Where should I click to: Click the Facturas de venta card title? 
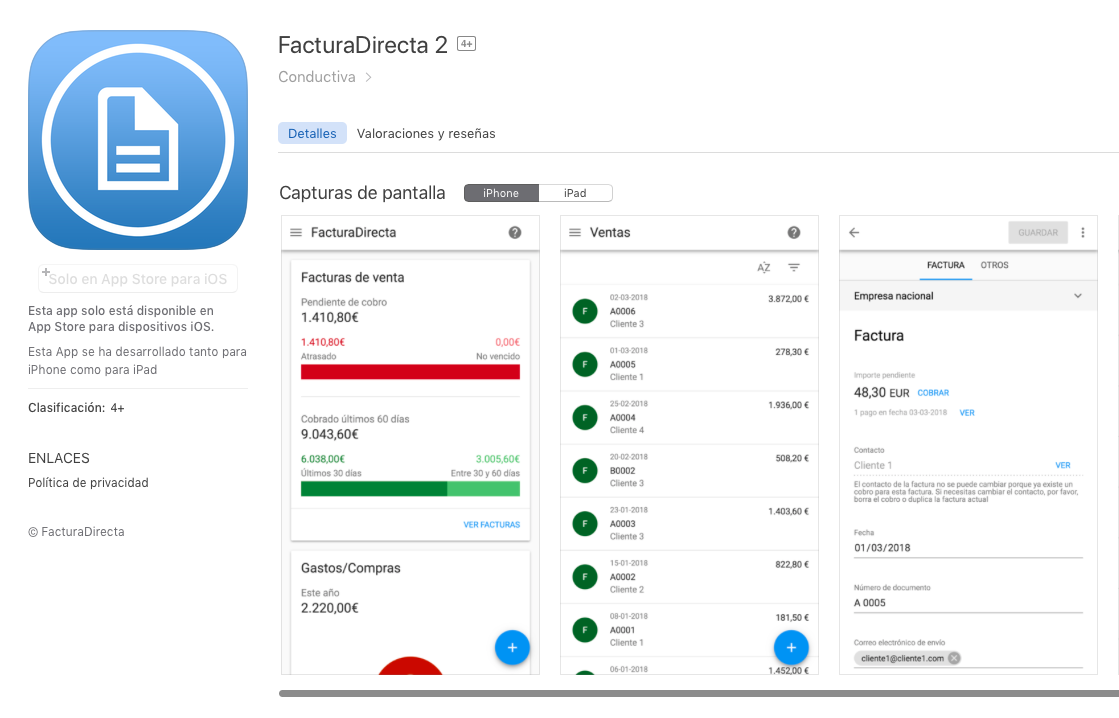353,278
